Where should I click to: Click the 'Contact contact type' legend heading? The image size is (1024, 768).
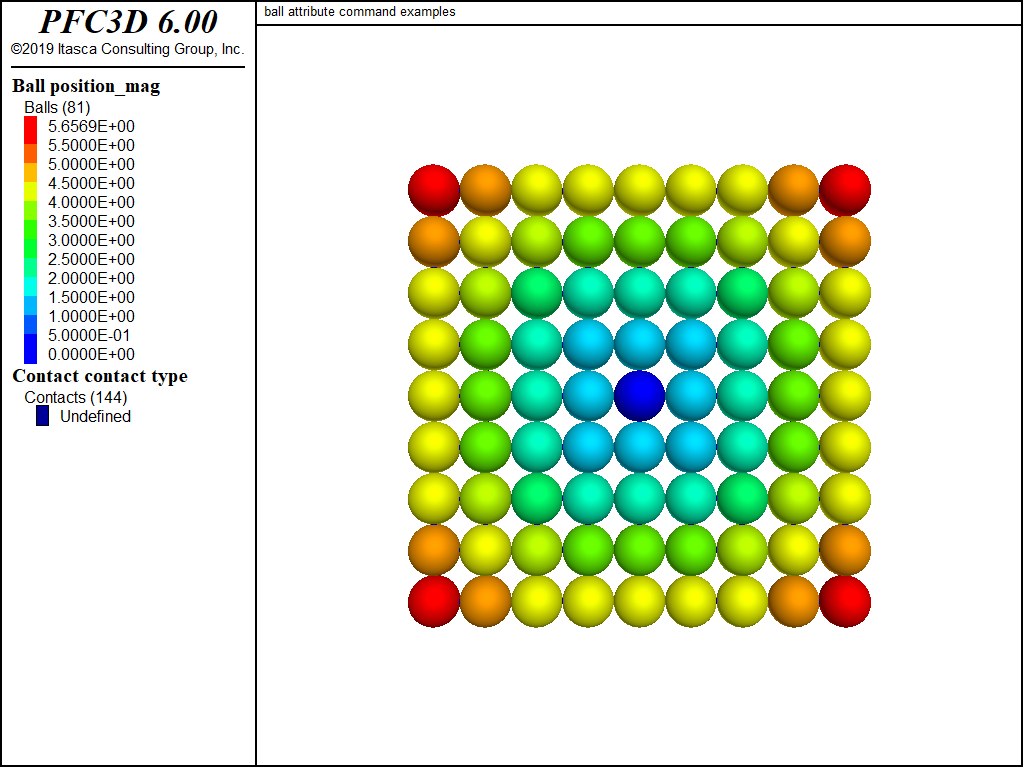(x=100, y=376)
